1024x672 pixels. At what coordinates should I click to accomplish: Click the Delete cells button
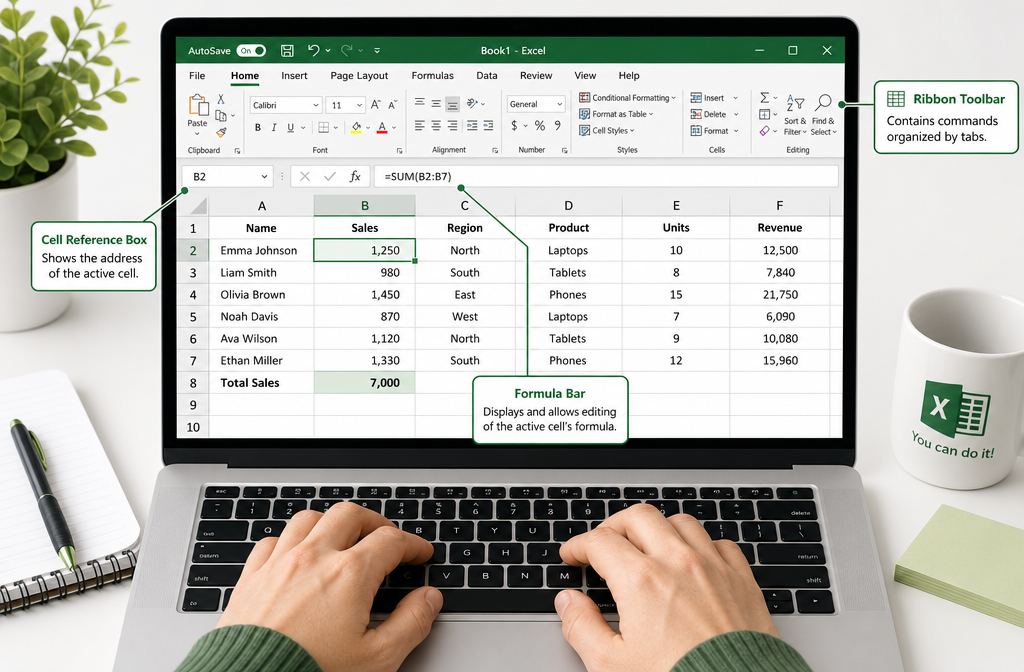tap(714, 114)
